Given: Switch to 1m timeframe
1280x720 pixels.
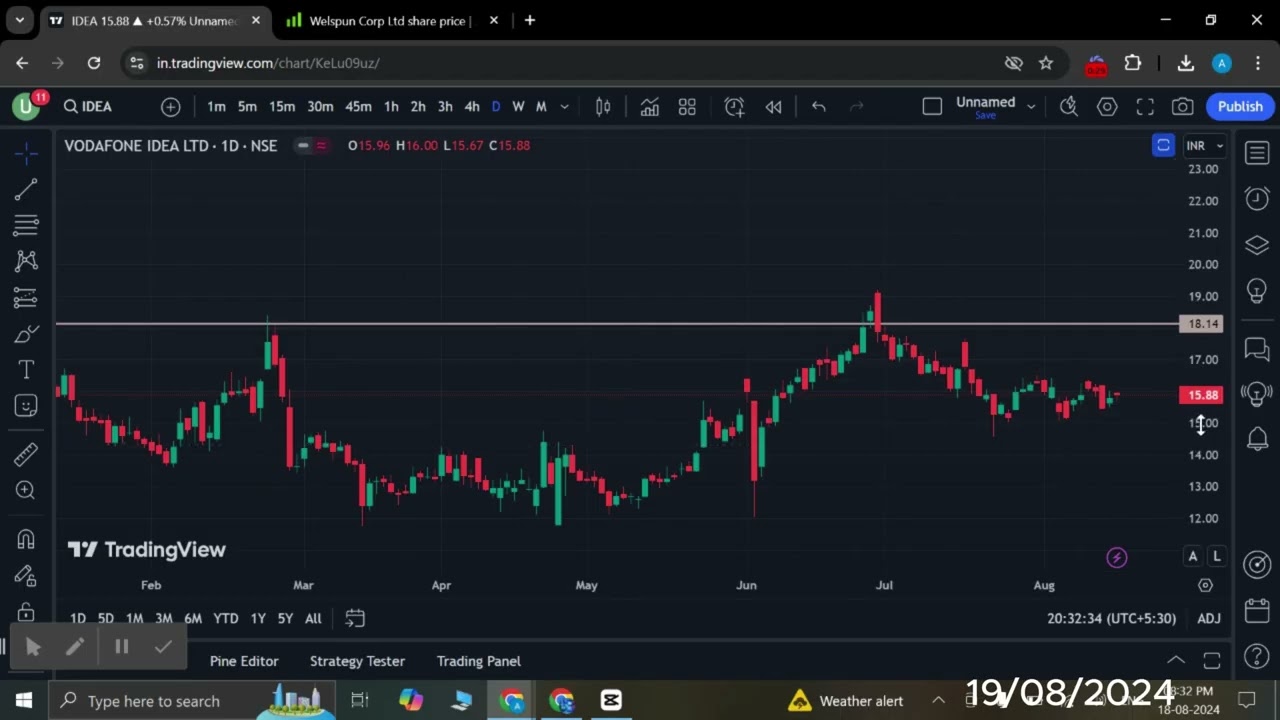Looking at the screenshot, I should [x=216, y=106].
